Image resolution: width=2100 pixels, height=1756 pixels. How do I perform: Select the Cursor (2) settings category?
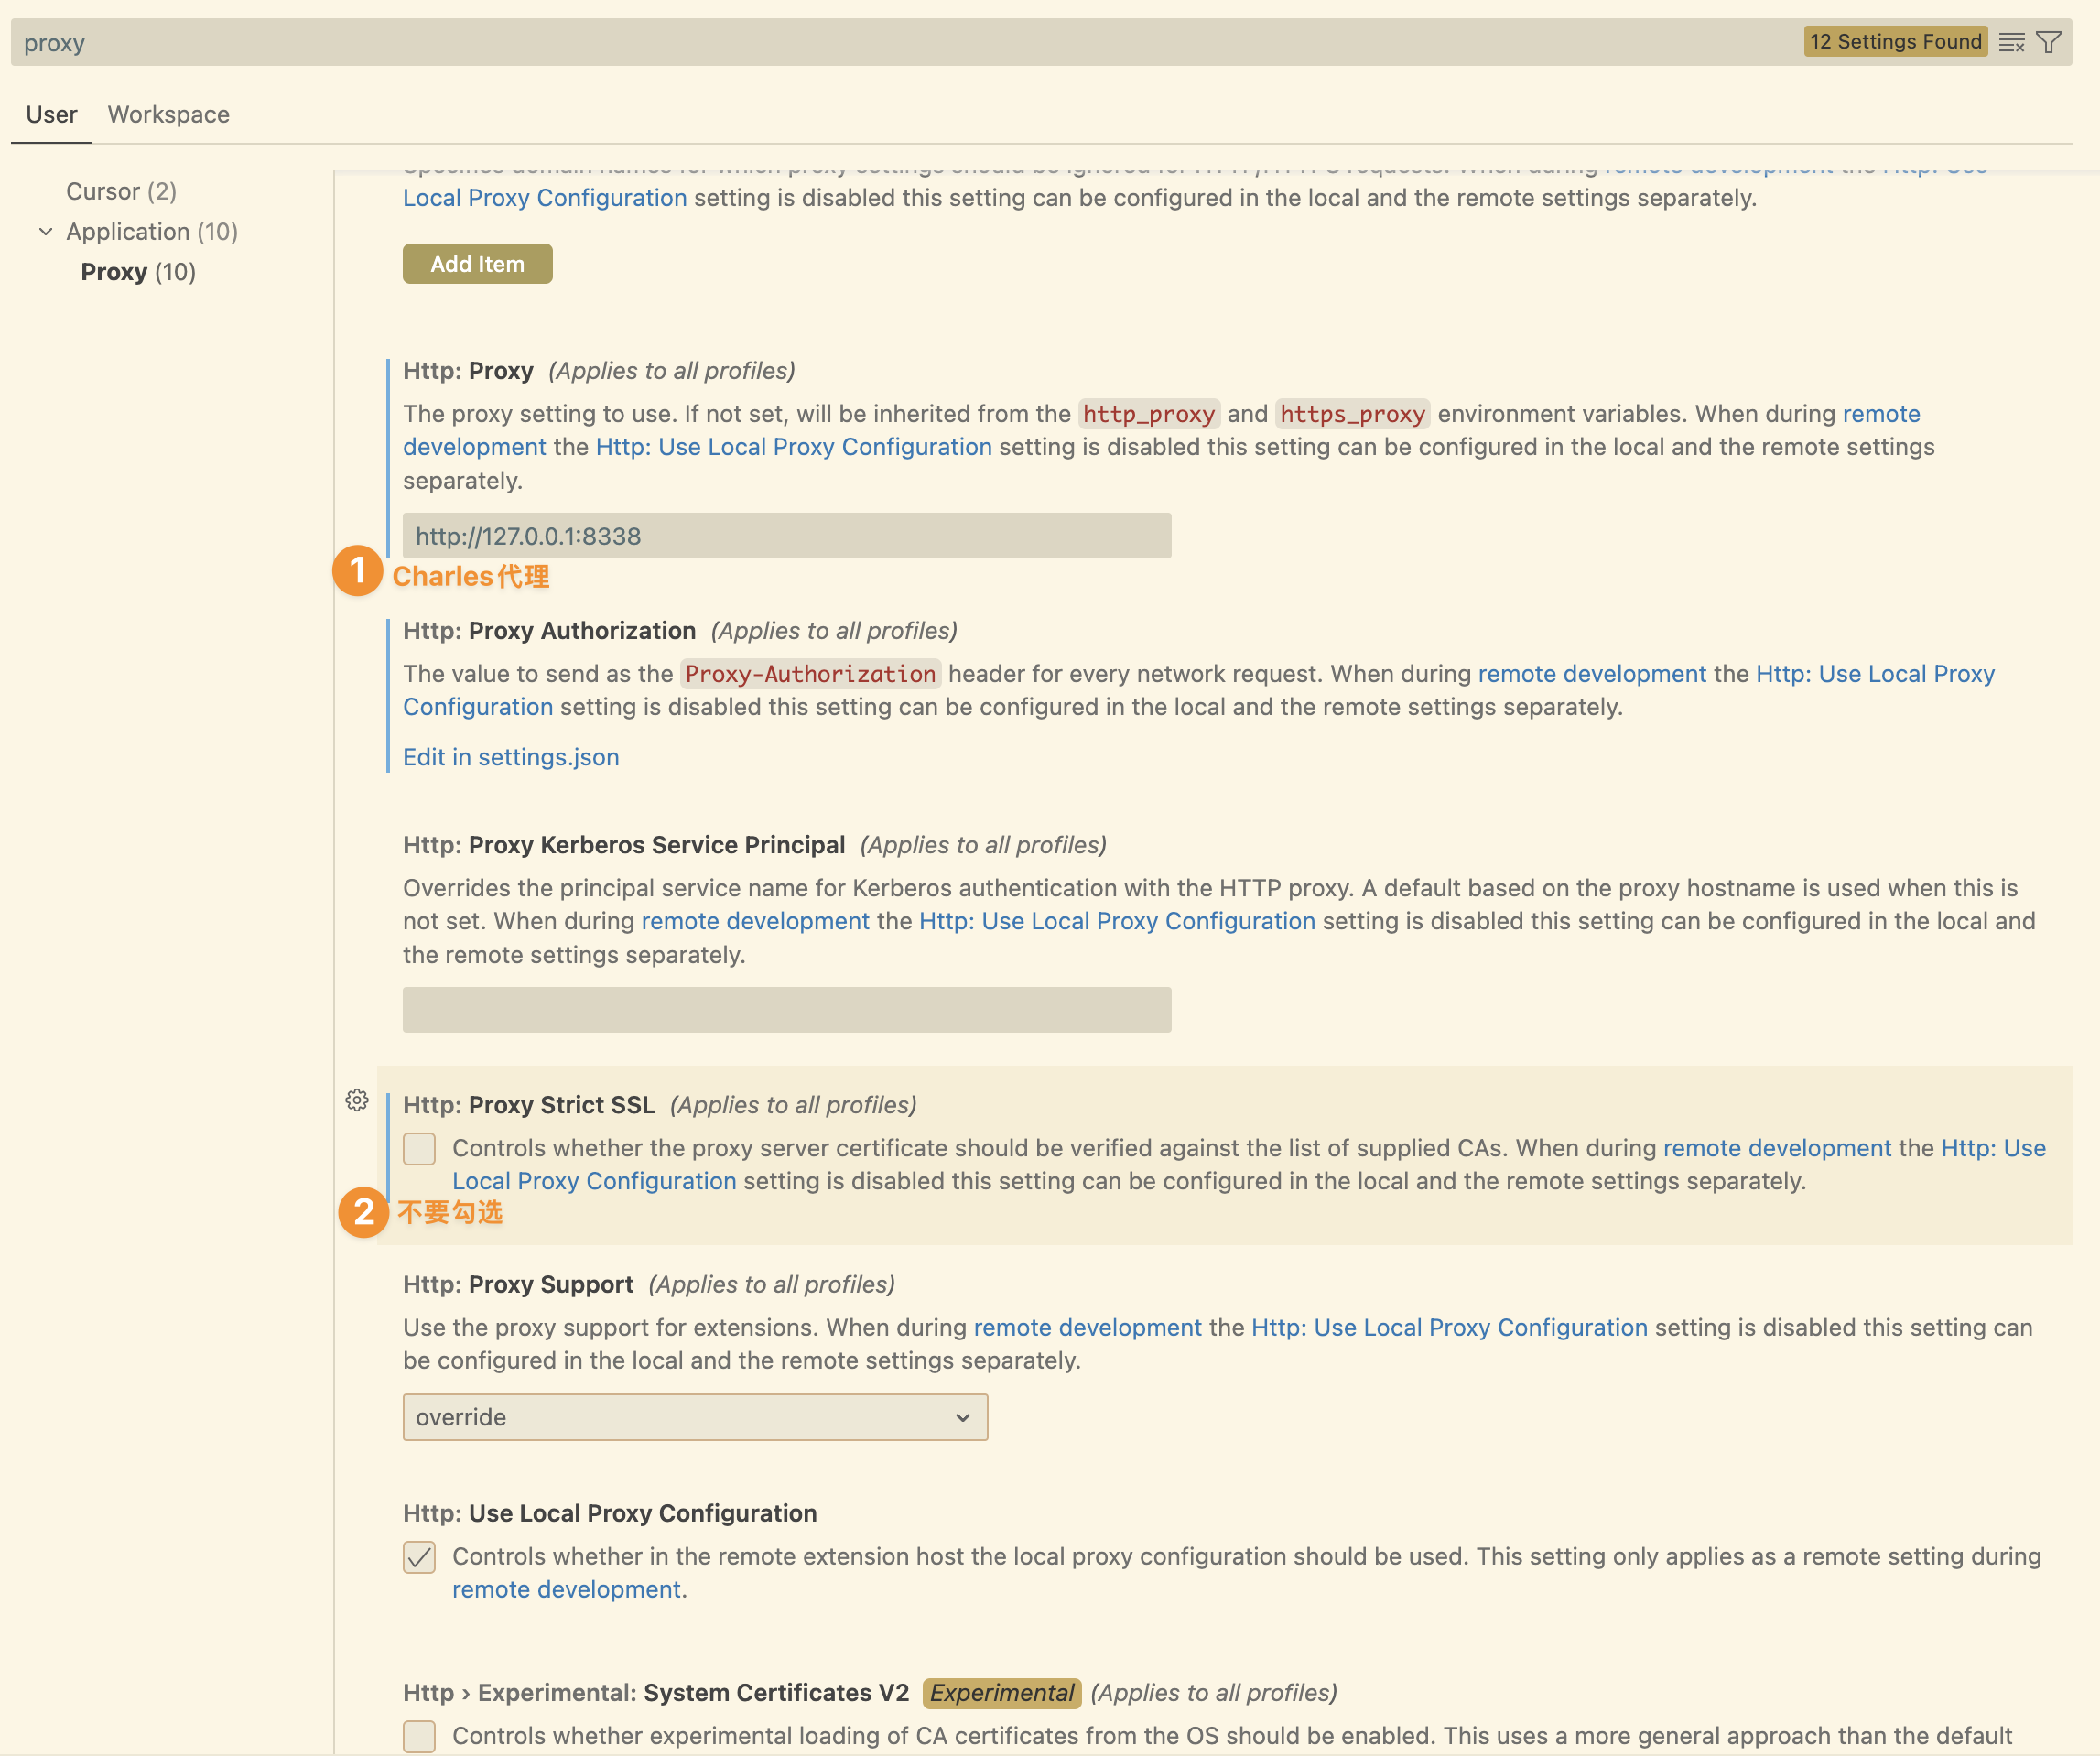tap(121, 191)
